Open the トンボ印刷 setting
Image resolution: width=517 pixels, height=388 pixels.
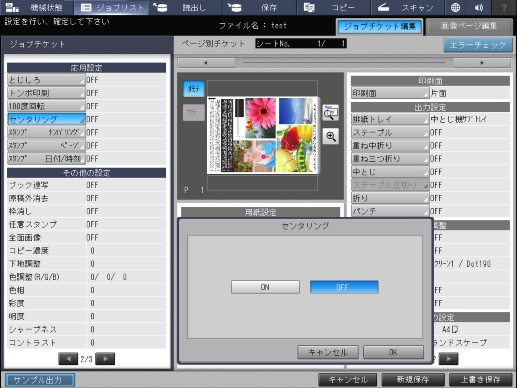tap(46, 93)
